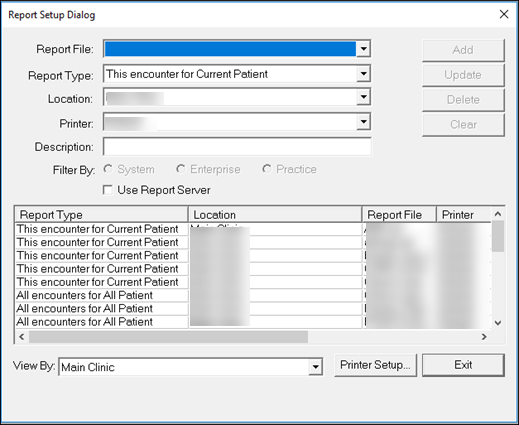
Task: Click the Delete button
Action: click(463, 99)
